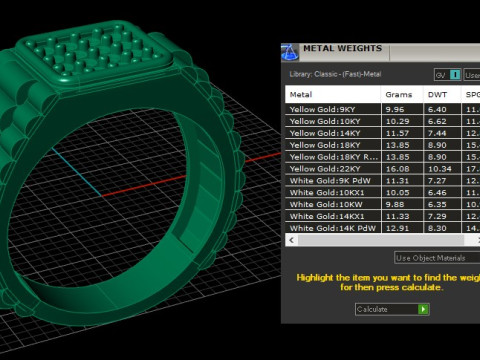Click the horizontal scrollbar track in table
This screenshot has height=360, width=480.
381,240
